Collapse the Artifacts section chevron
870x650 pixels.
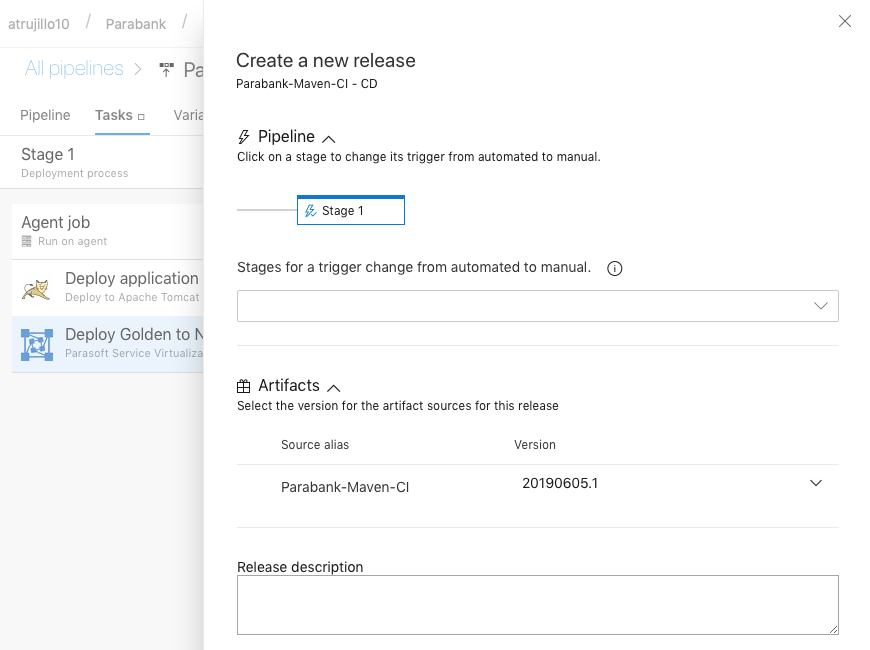click(x=333, y=388)
